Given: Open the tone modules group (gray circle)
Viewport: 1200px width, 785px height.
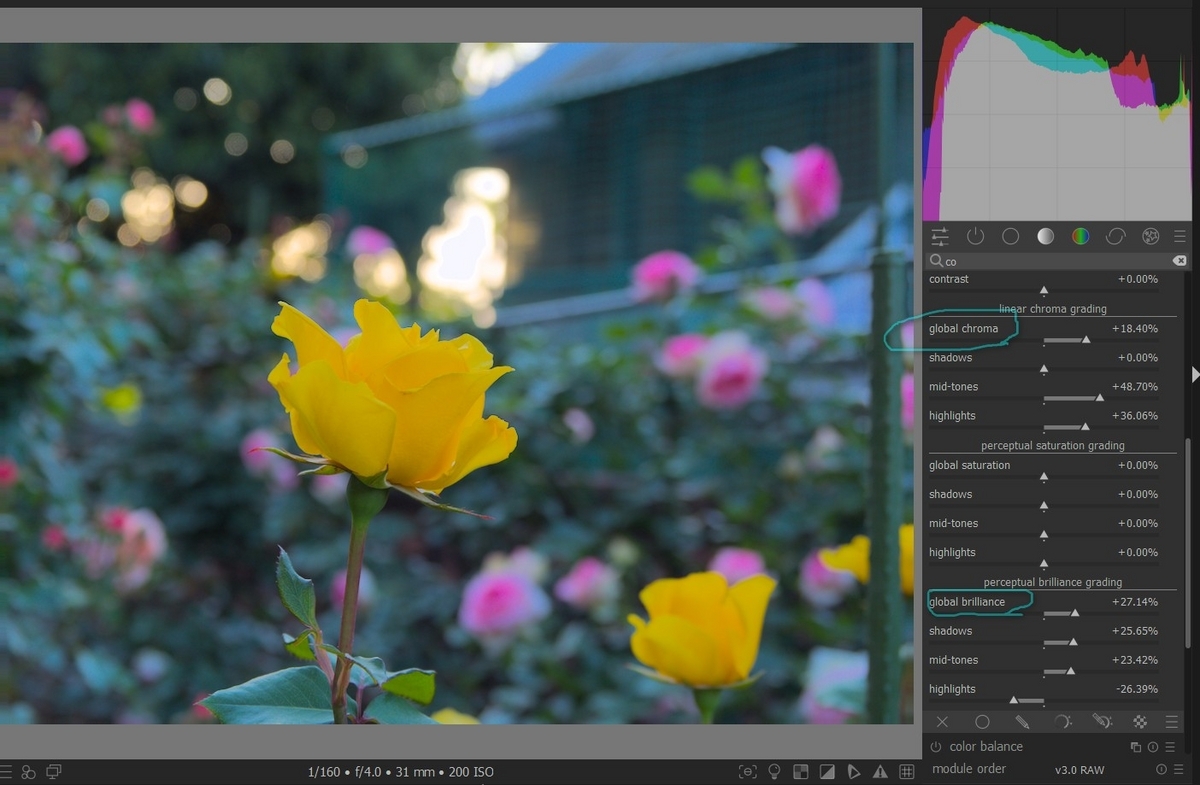Looking at the screenshot, I should pyautogui.click(x=1045, y=237).
